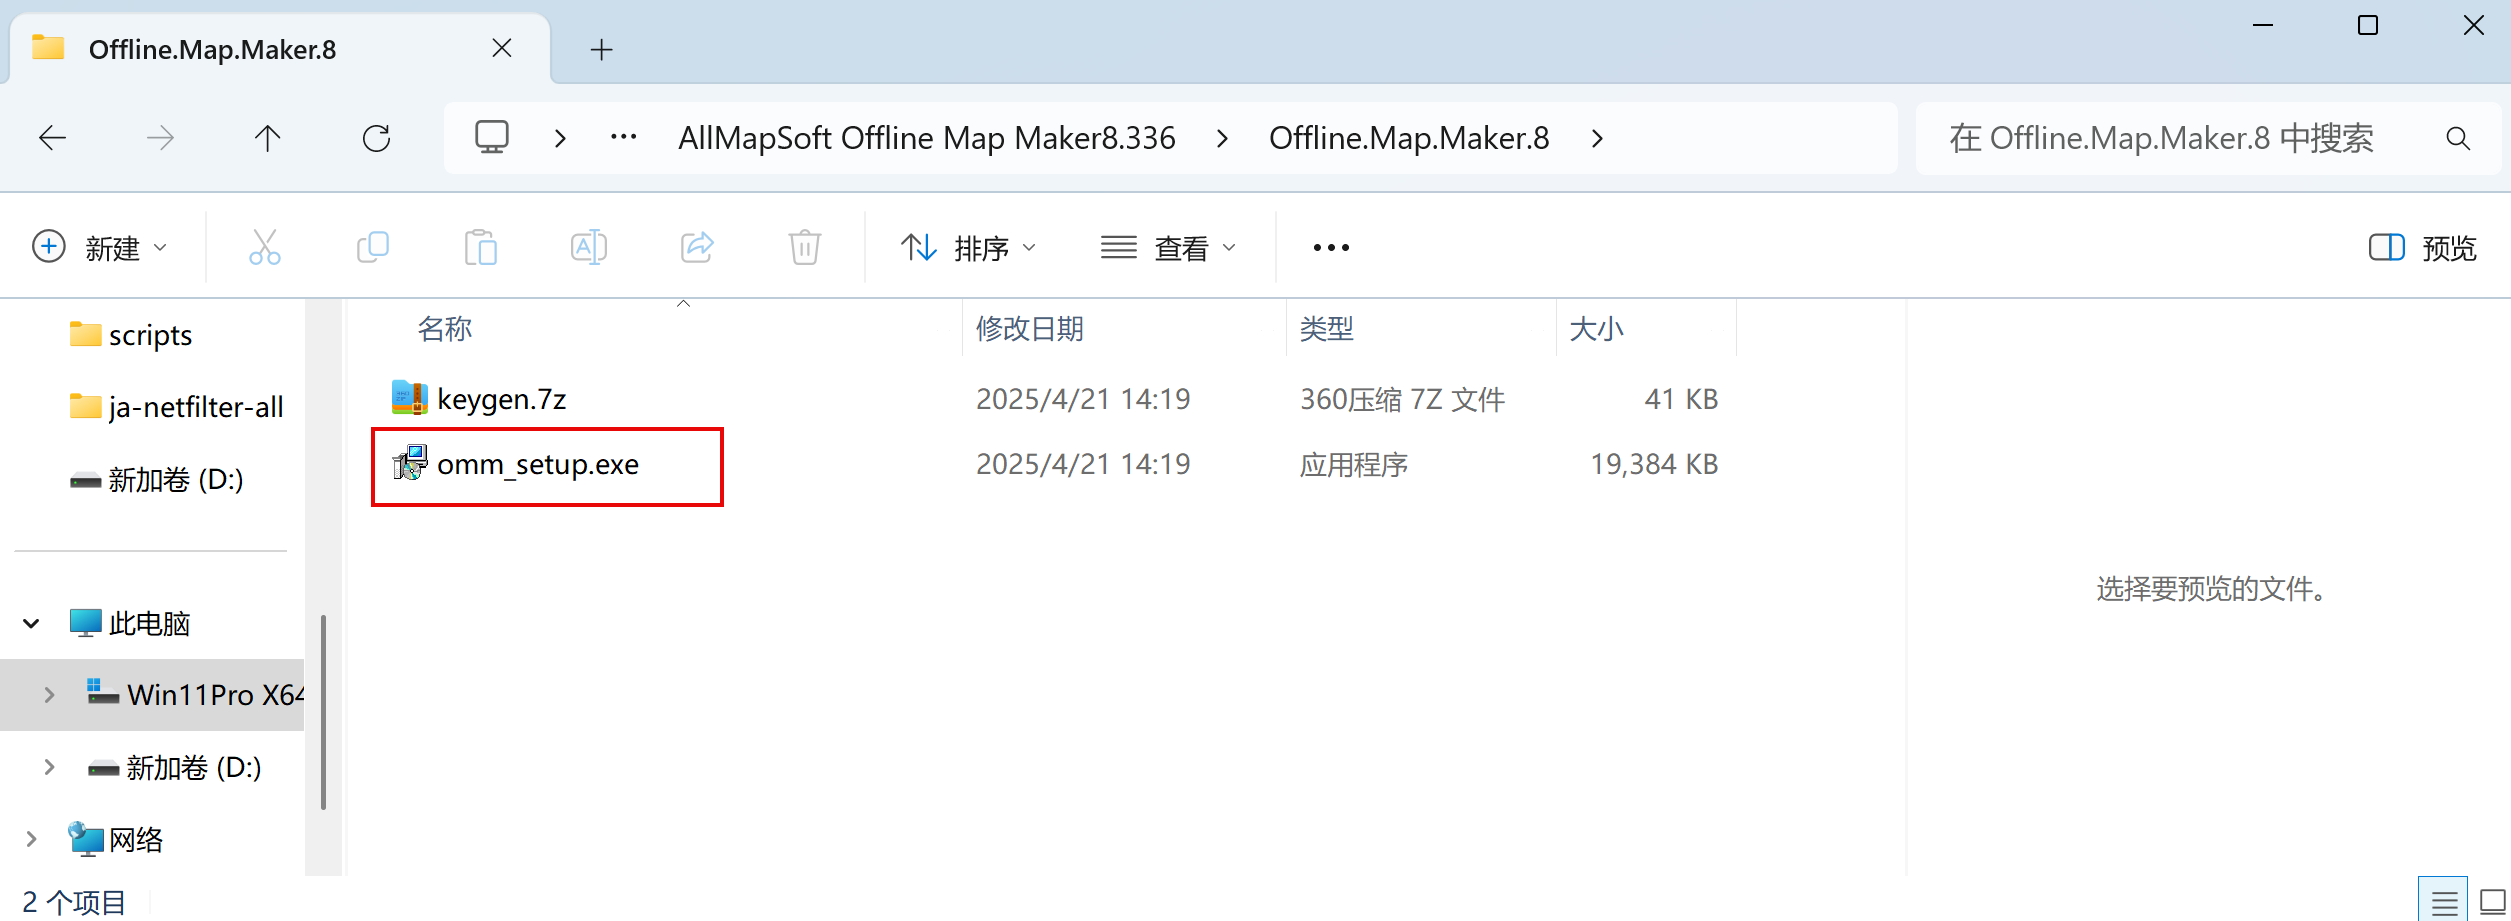Expand the Win11Pro X64 drive node
This screenshot has width=2511, height=921.
[x=49, y=695]
